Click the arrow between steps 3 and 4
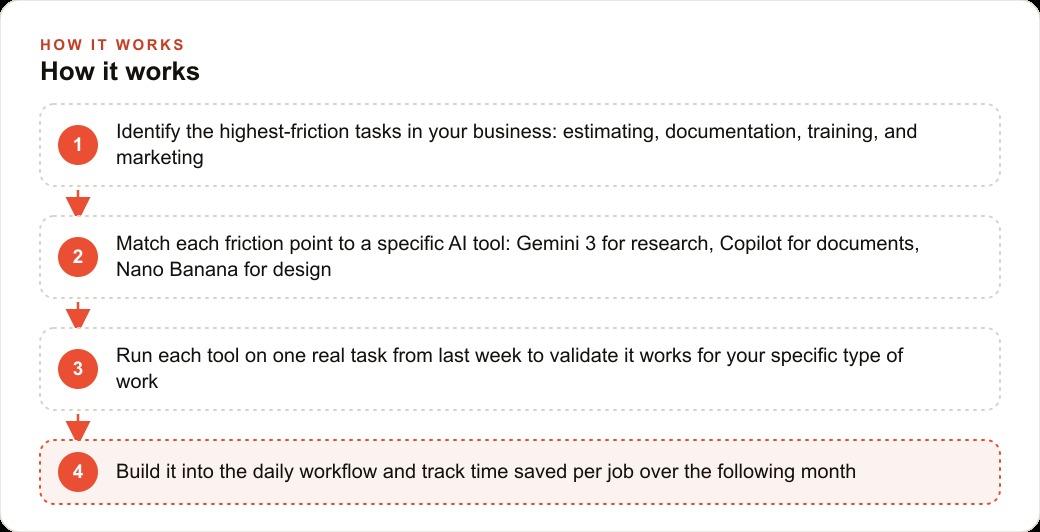Screen dimensions: 1040x532 coord(78,427)
